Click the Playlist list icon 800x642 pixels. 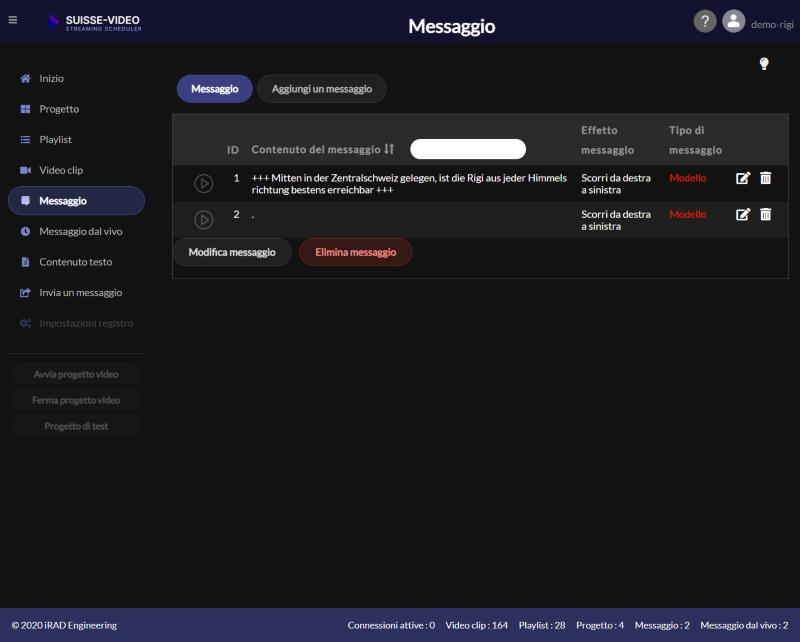[x=25, y=140]
